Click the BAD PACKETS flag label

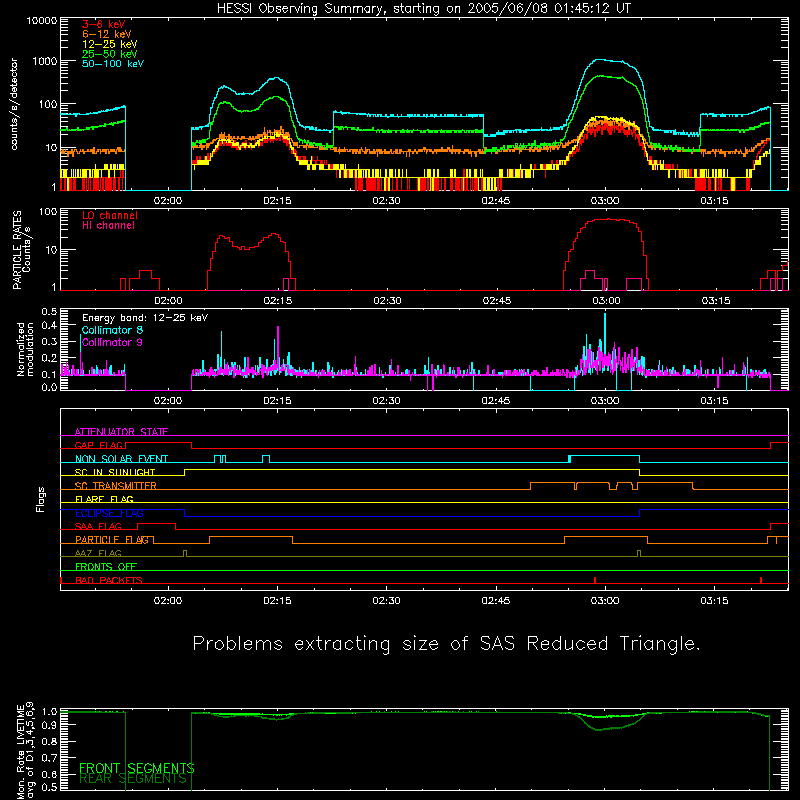point(109,580)
